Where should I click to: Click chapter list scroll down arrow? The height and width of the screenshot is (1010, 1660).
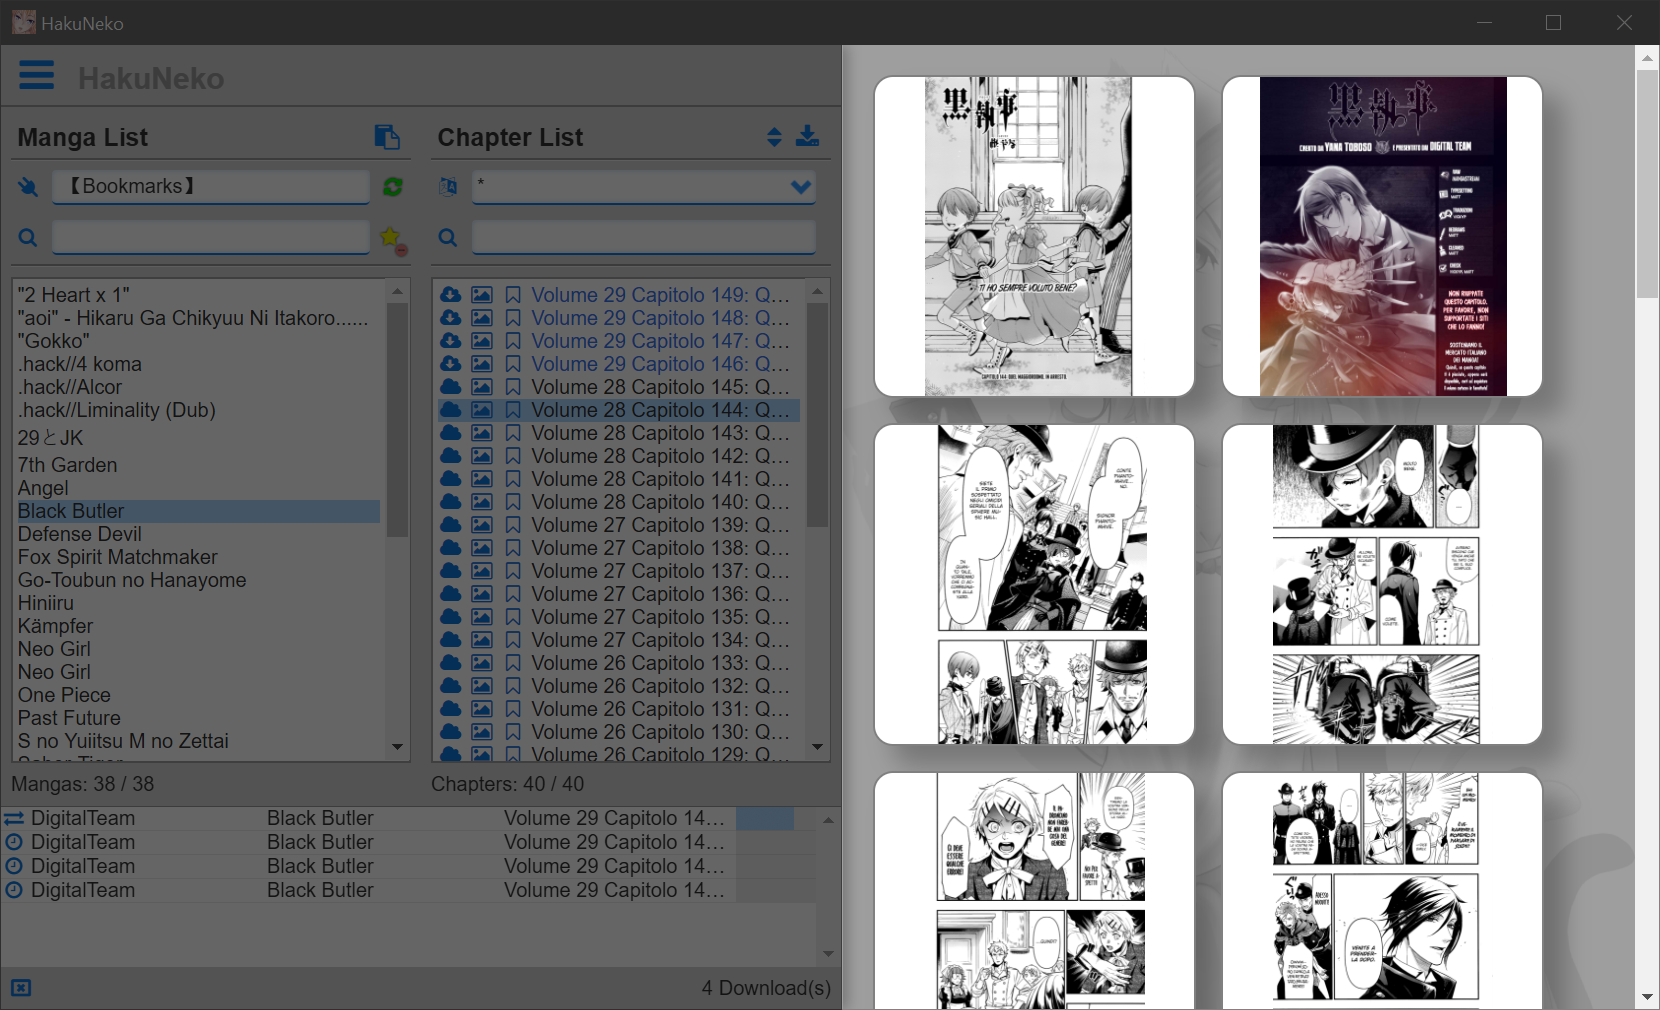point(817,747)
